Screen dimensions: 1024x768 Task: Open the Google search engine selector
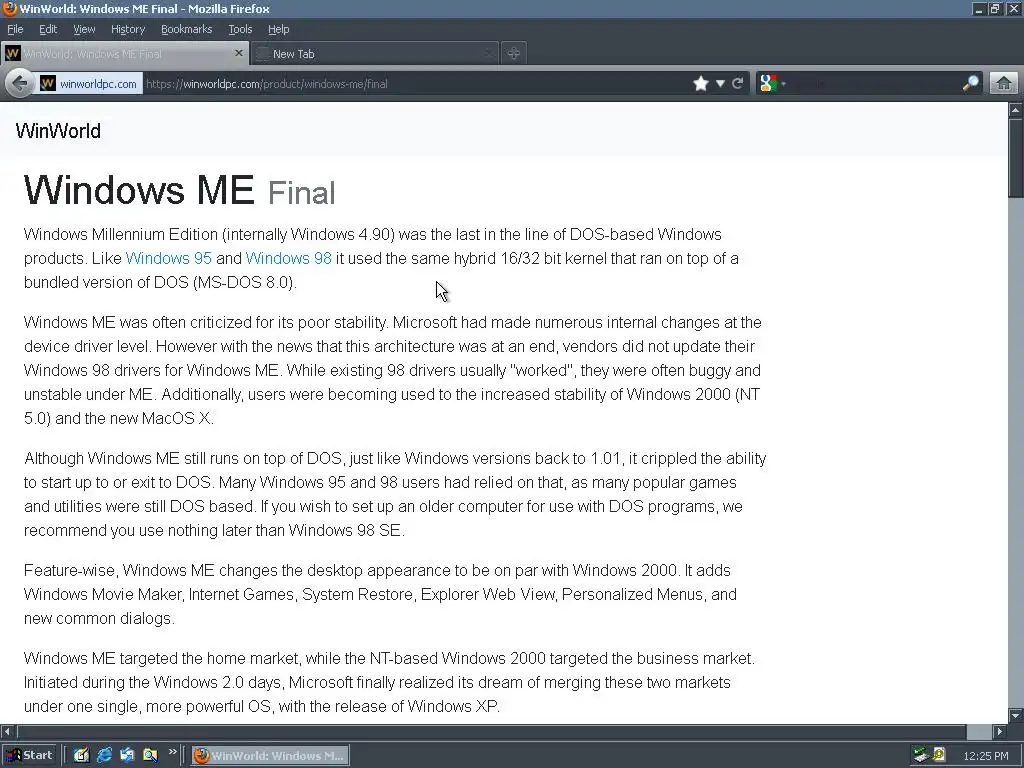click(773, 84)
